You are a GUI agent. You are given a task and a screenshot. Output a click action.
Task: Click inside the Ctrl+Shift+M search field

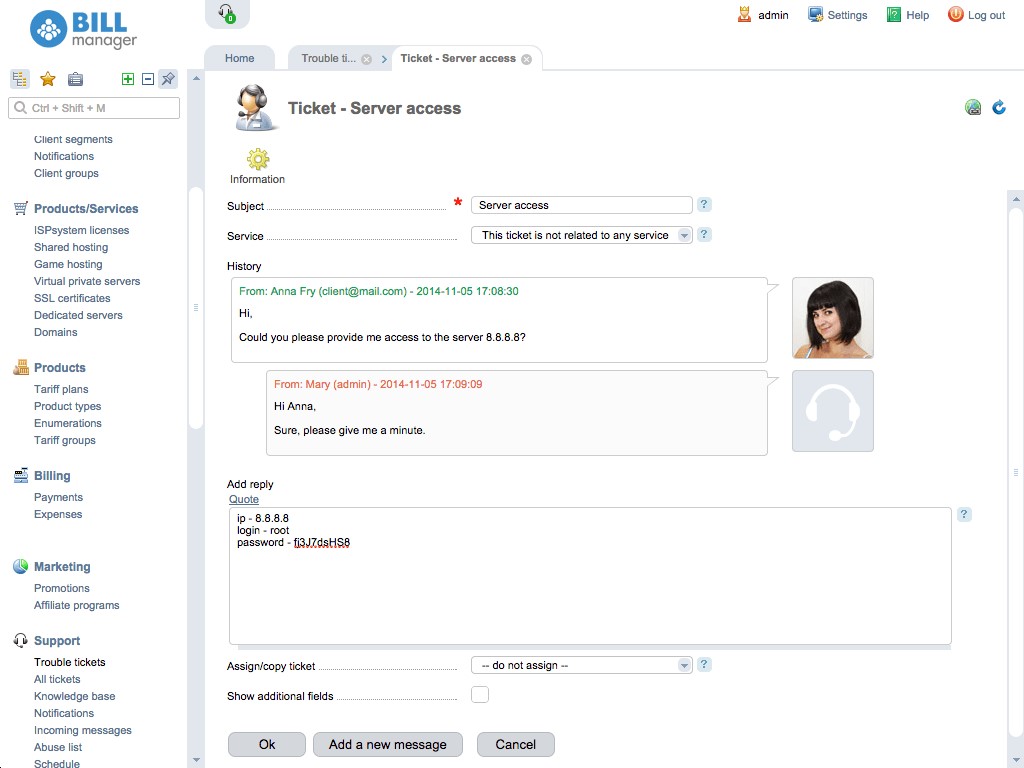(x=93, y=107)
